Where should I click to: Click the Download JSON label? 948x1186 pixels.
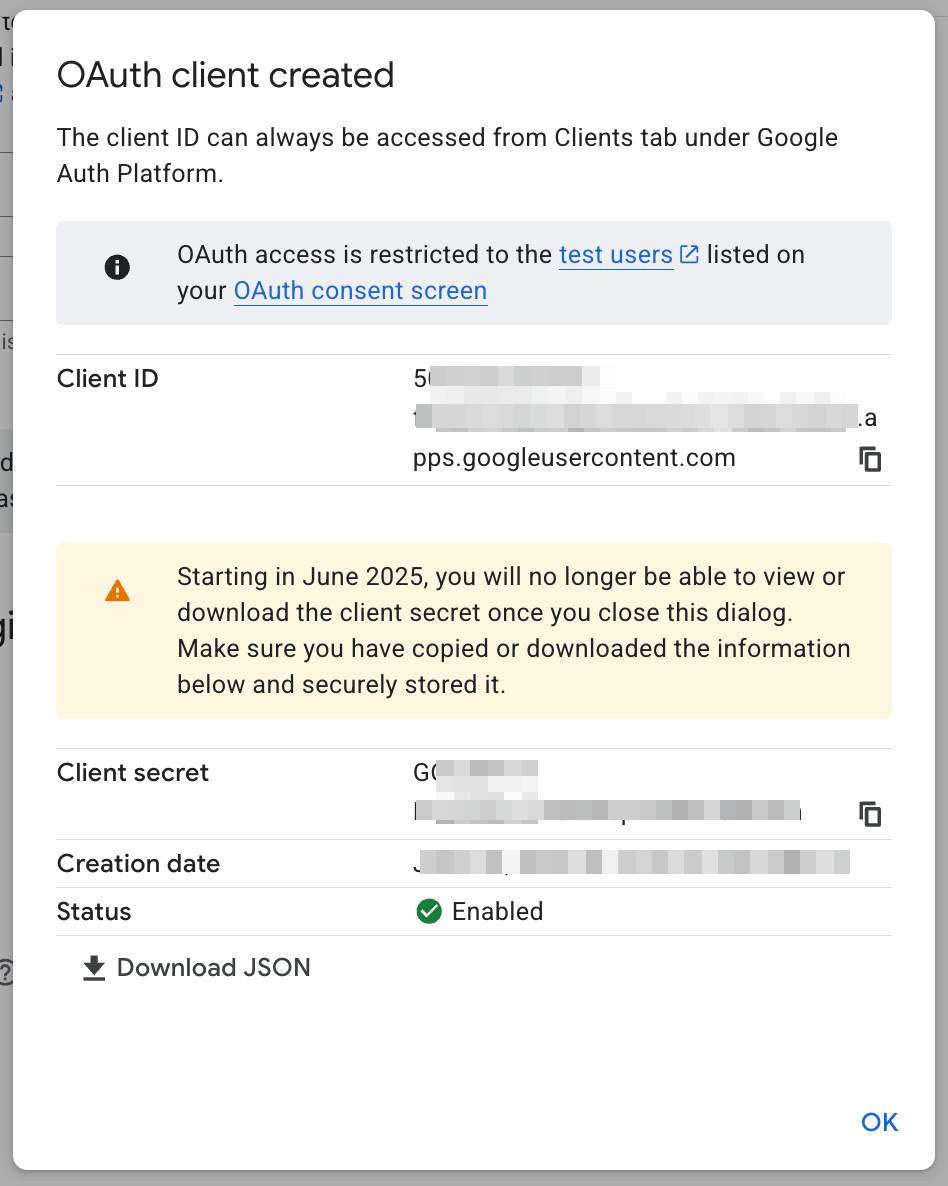coord(213,967)
